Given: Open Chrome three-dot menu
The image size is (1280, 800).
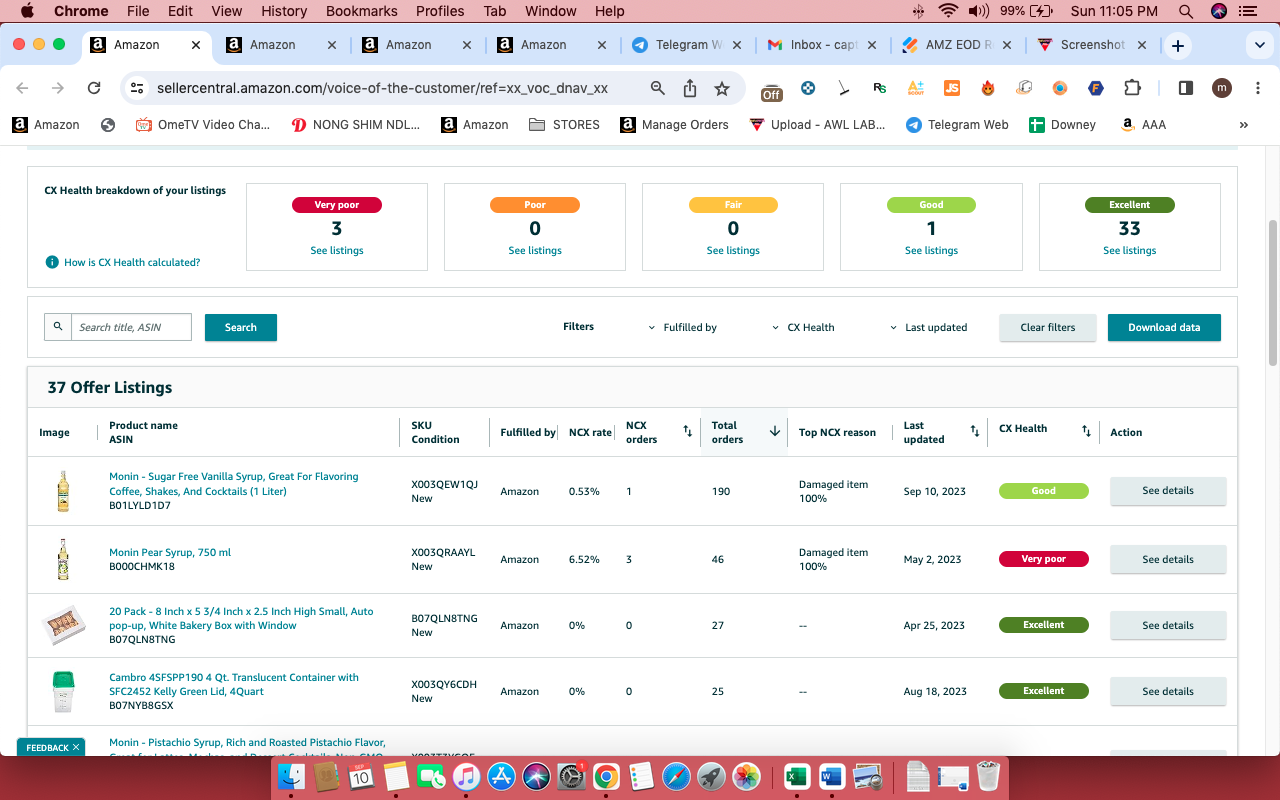Looking at the screenshot, I should tap(1257, 88).
